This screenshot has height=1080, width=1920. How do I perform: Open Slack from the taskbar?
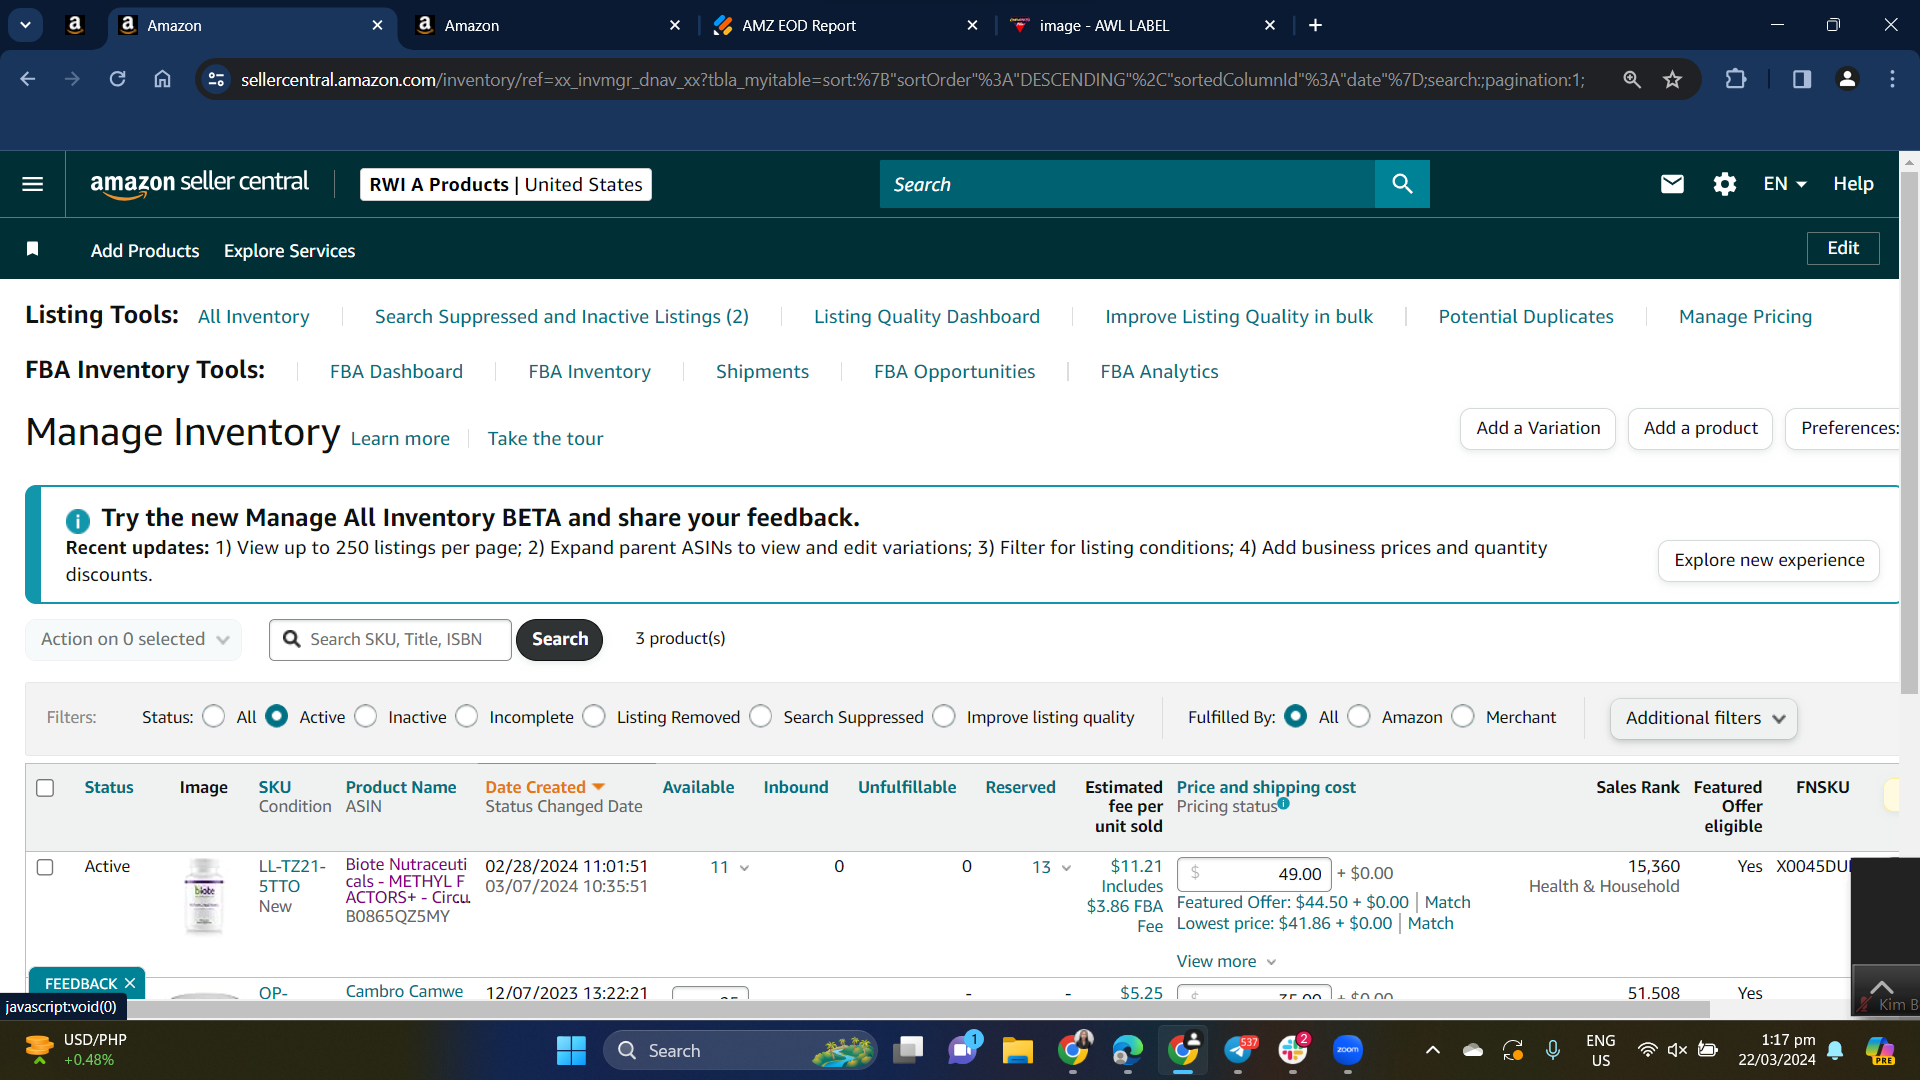[x=1293, y=1050]
